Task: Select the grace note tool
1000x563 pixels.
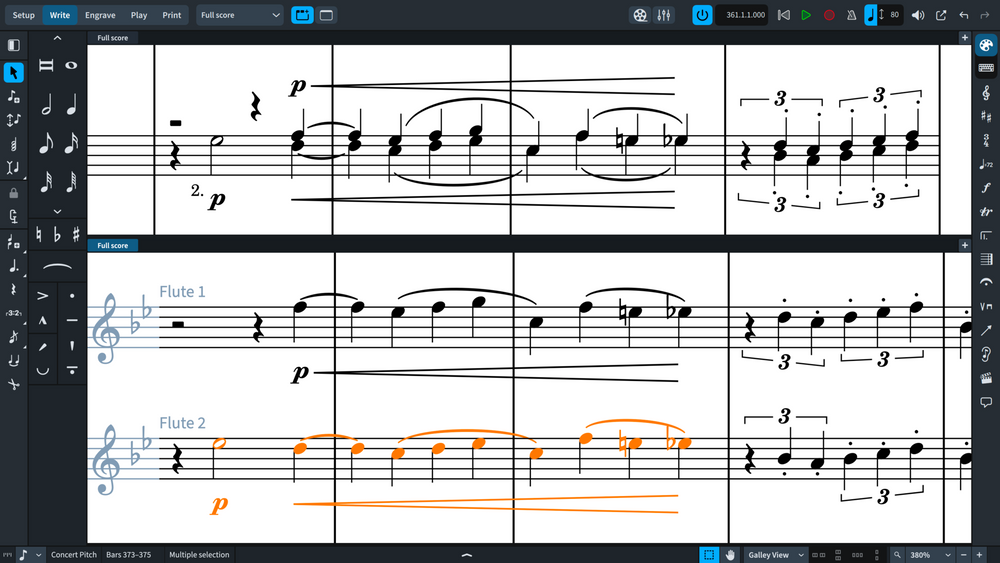Action: [x=13, y=337]
